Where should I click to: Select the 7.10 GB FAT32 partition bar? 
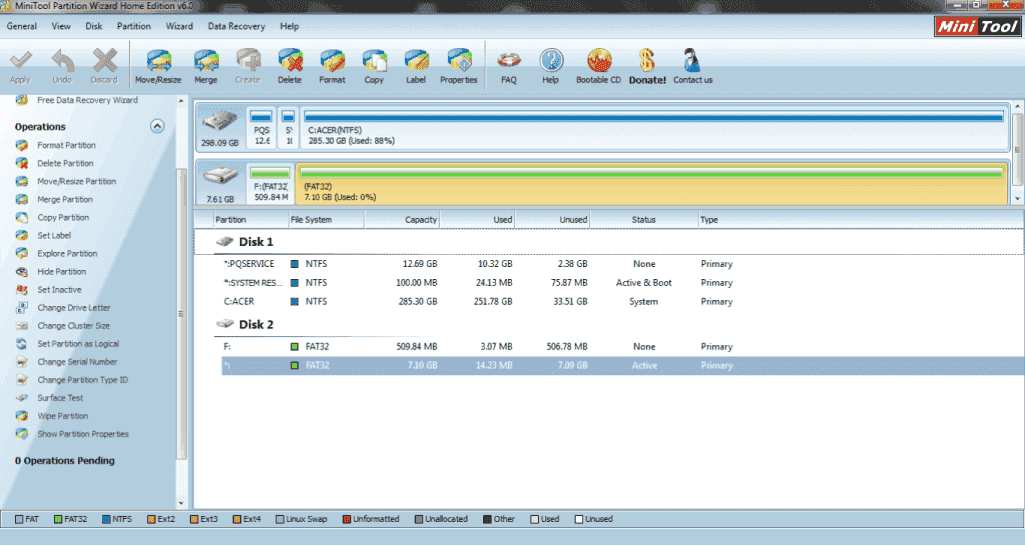(x=652, y=184)
